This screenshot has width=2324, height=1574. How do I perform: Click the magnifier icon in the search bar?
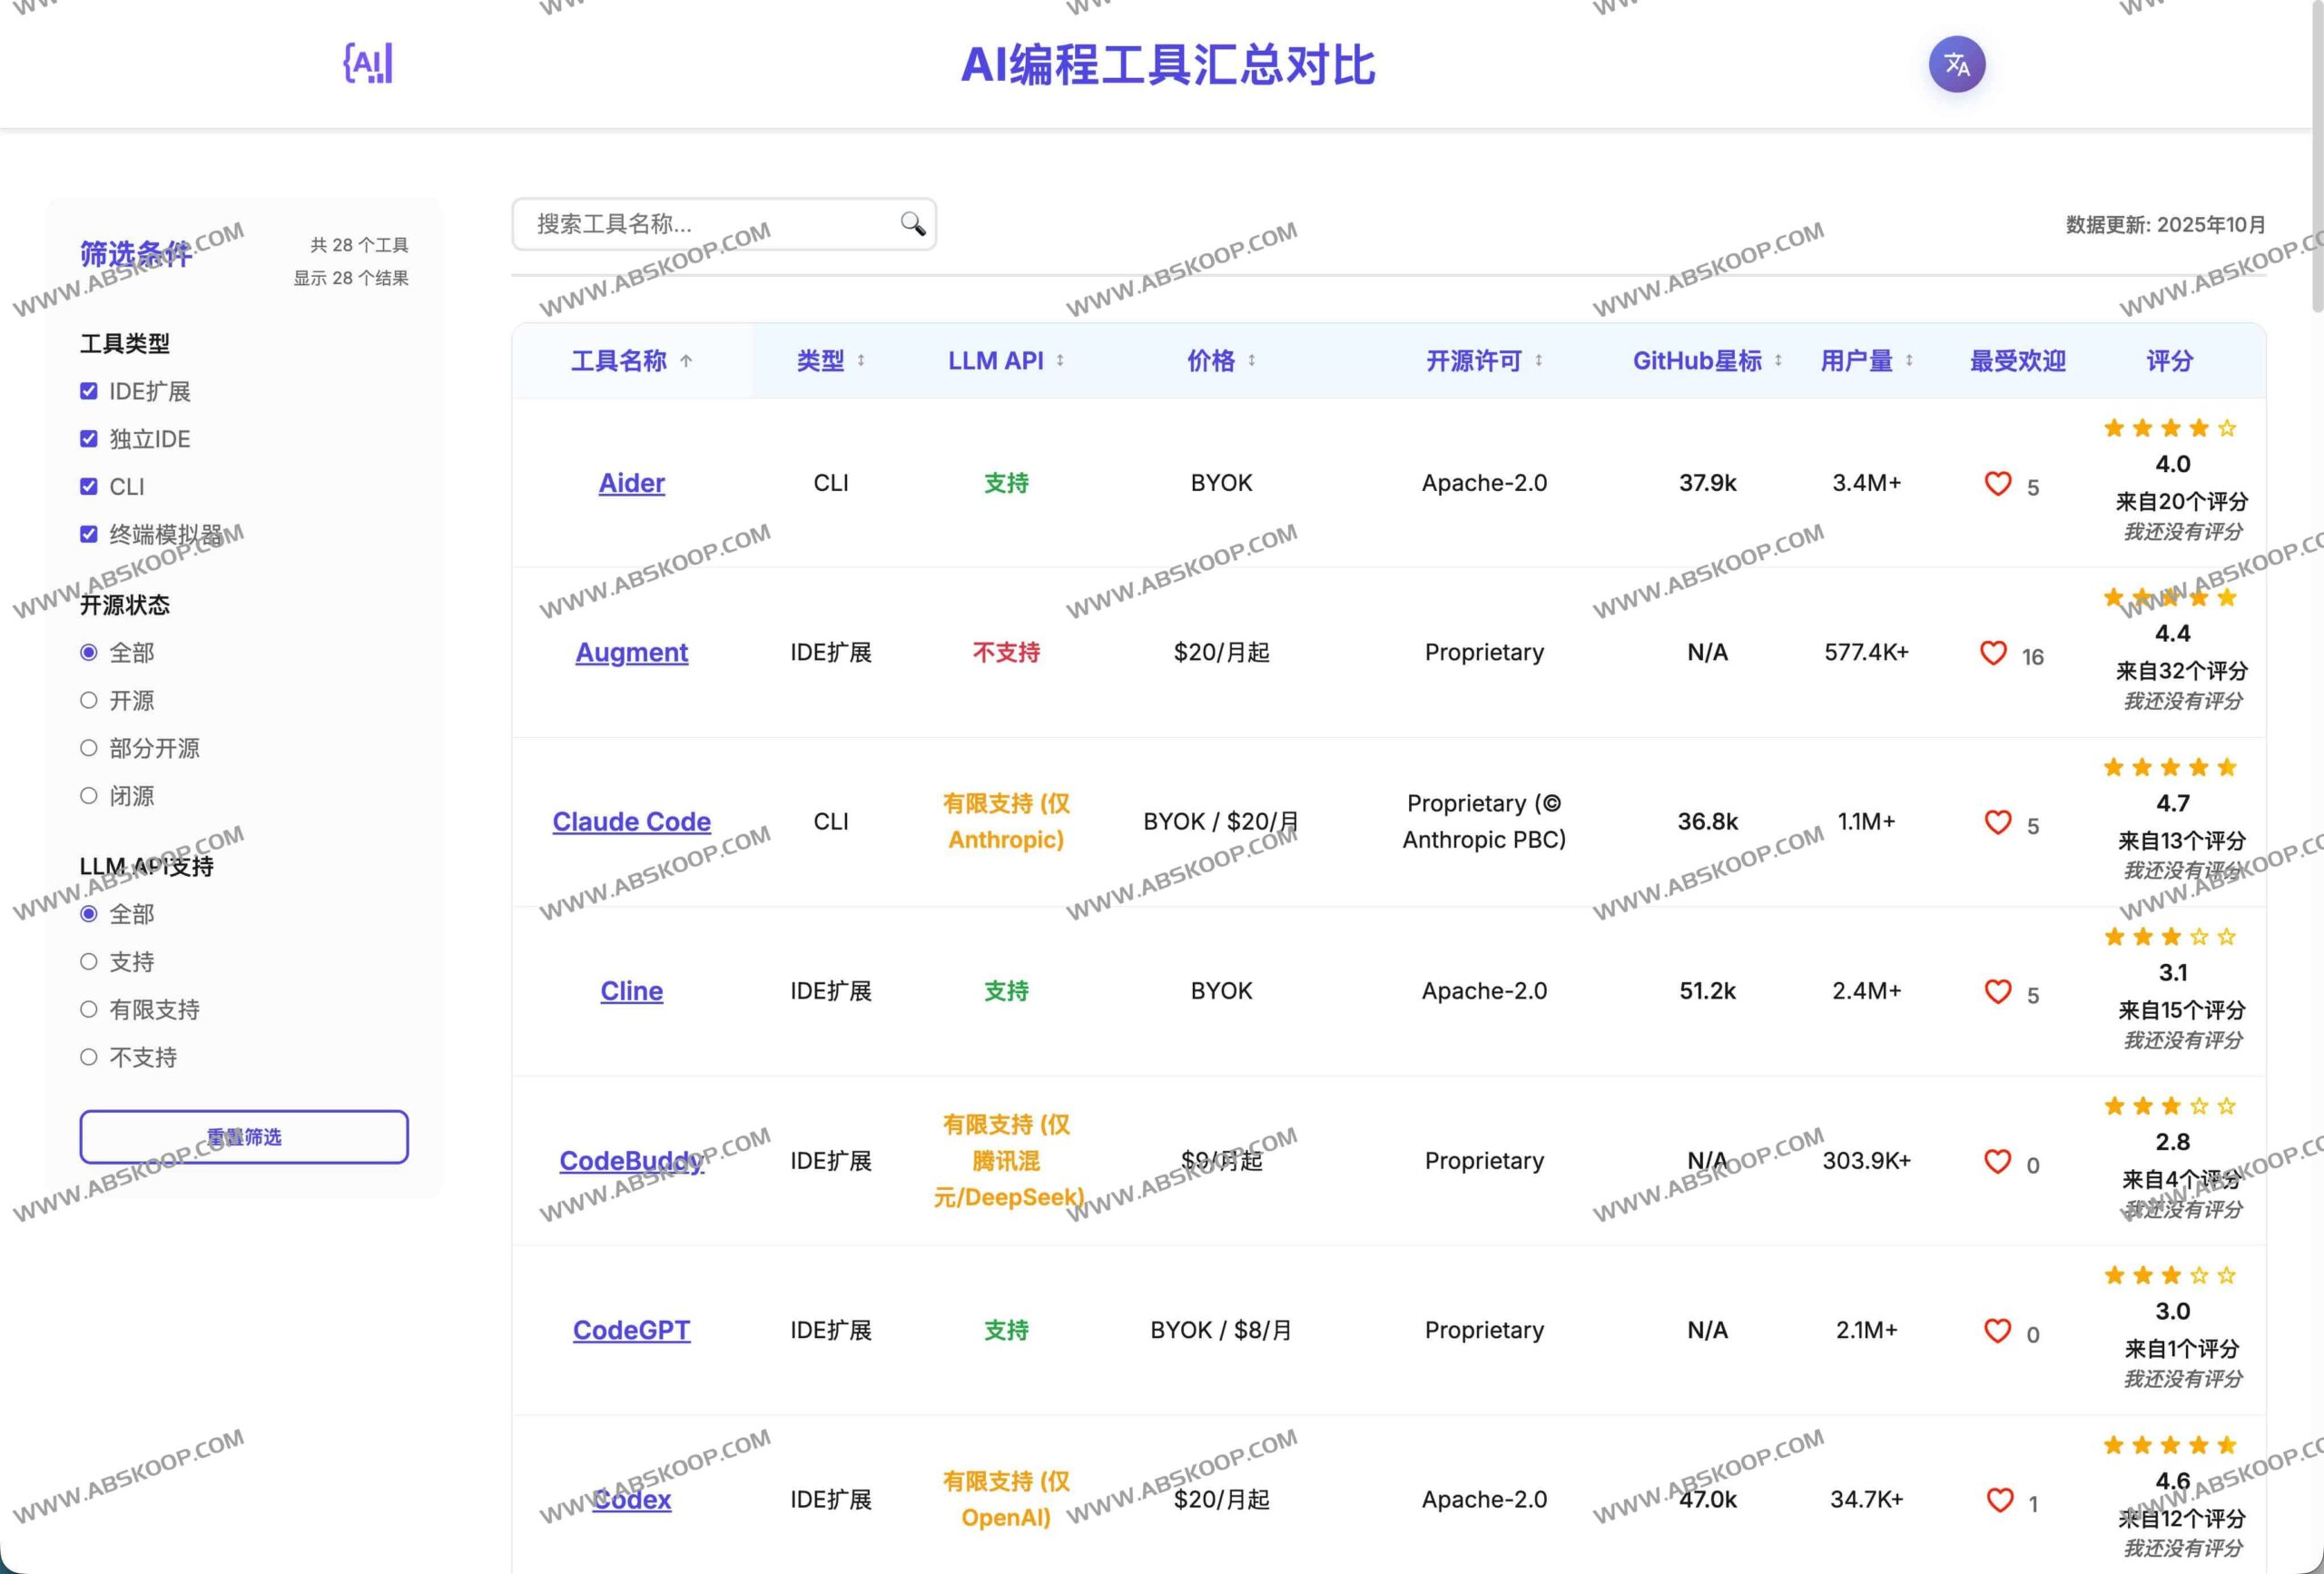click(x=911, y=224)
